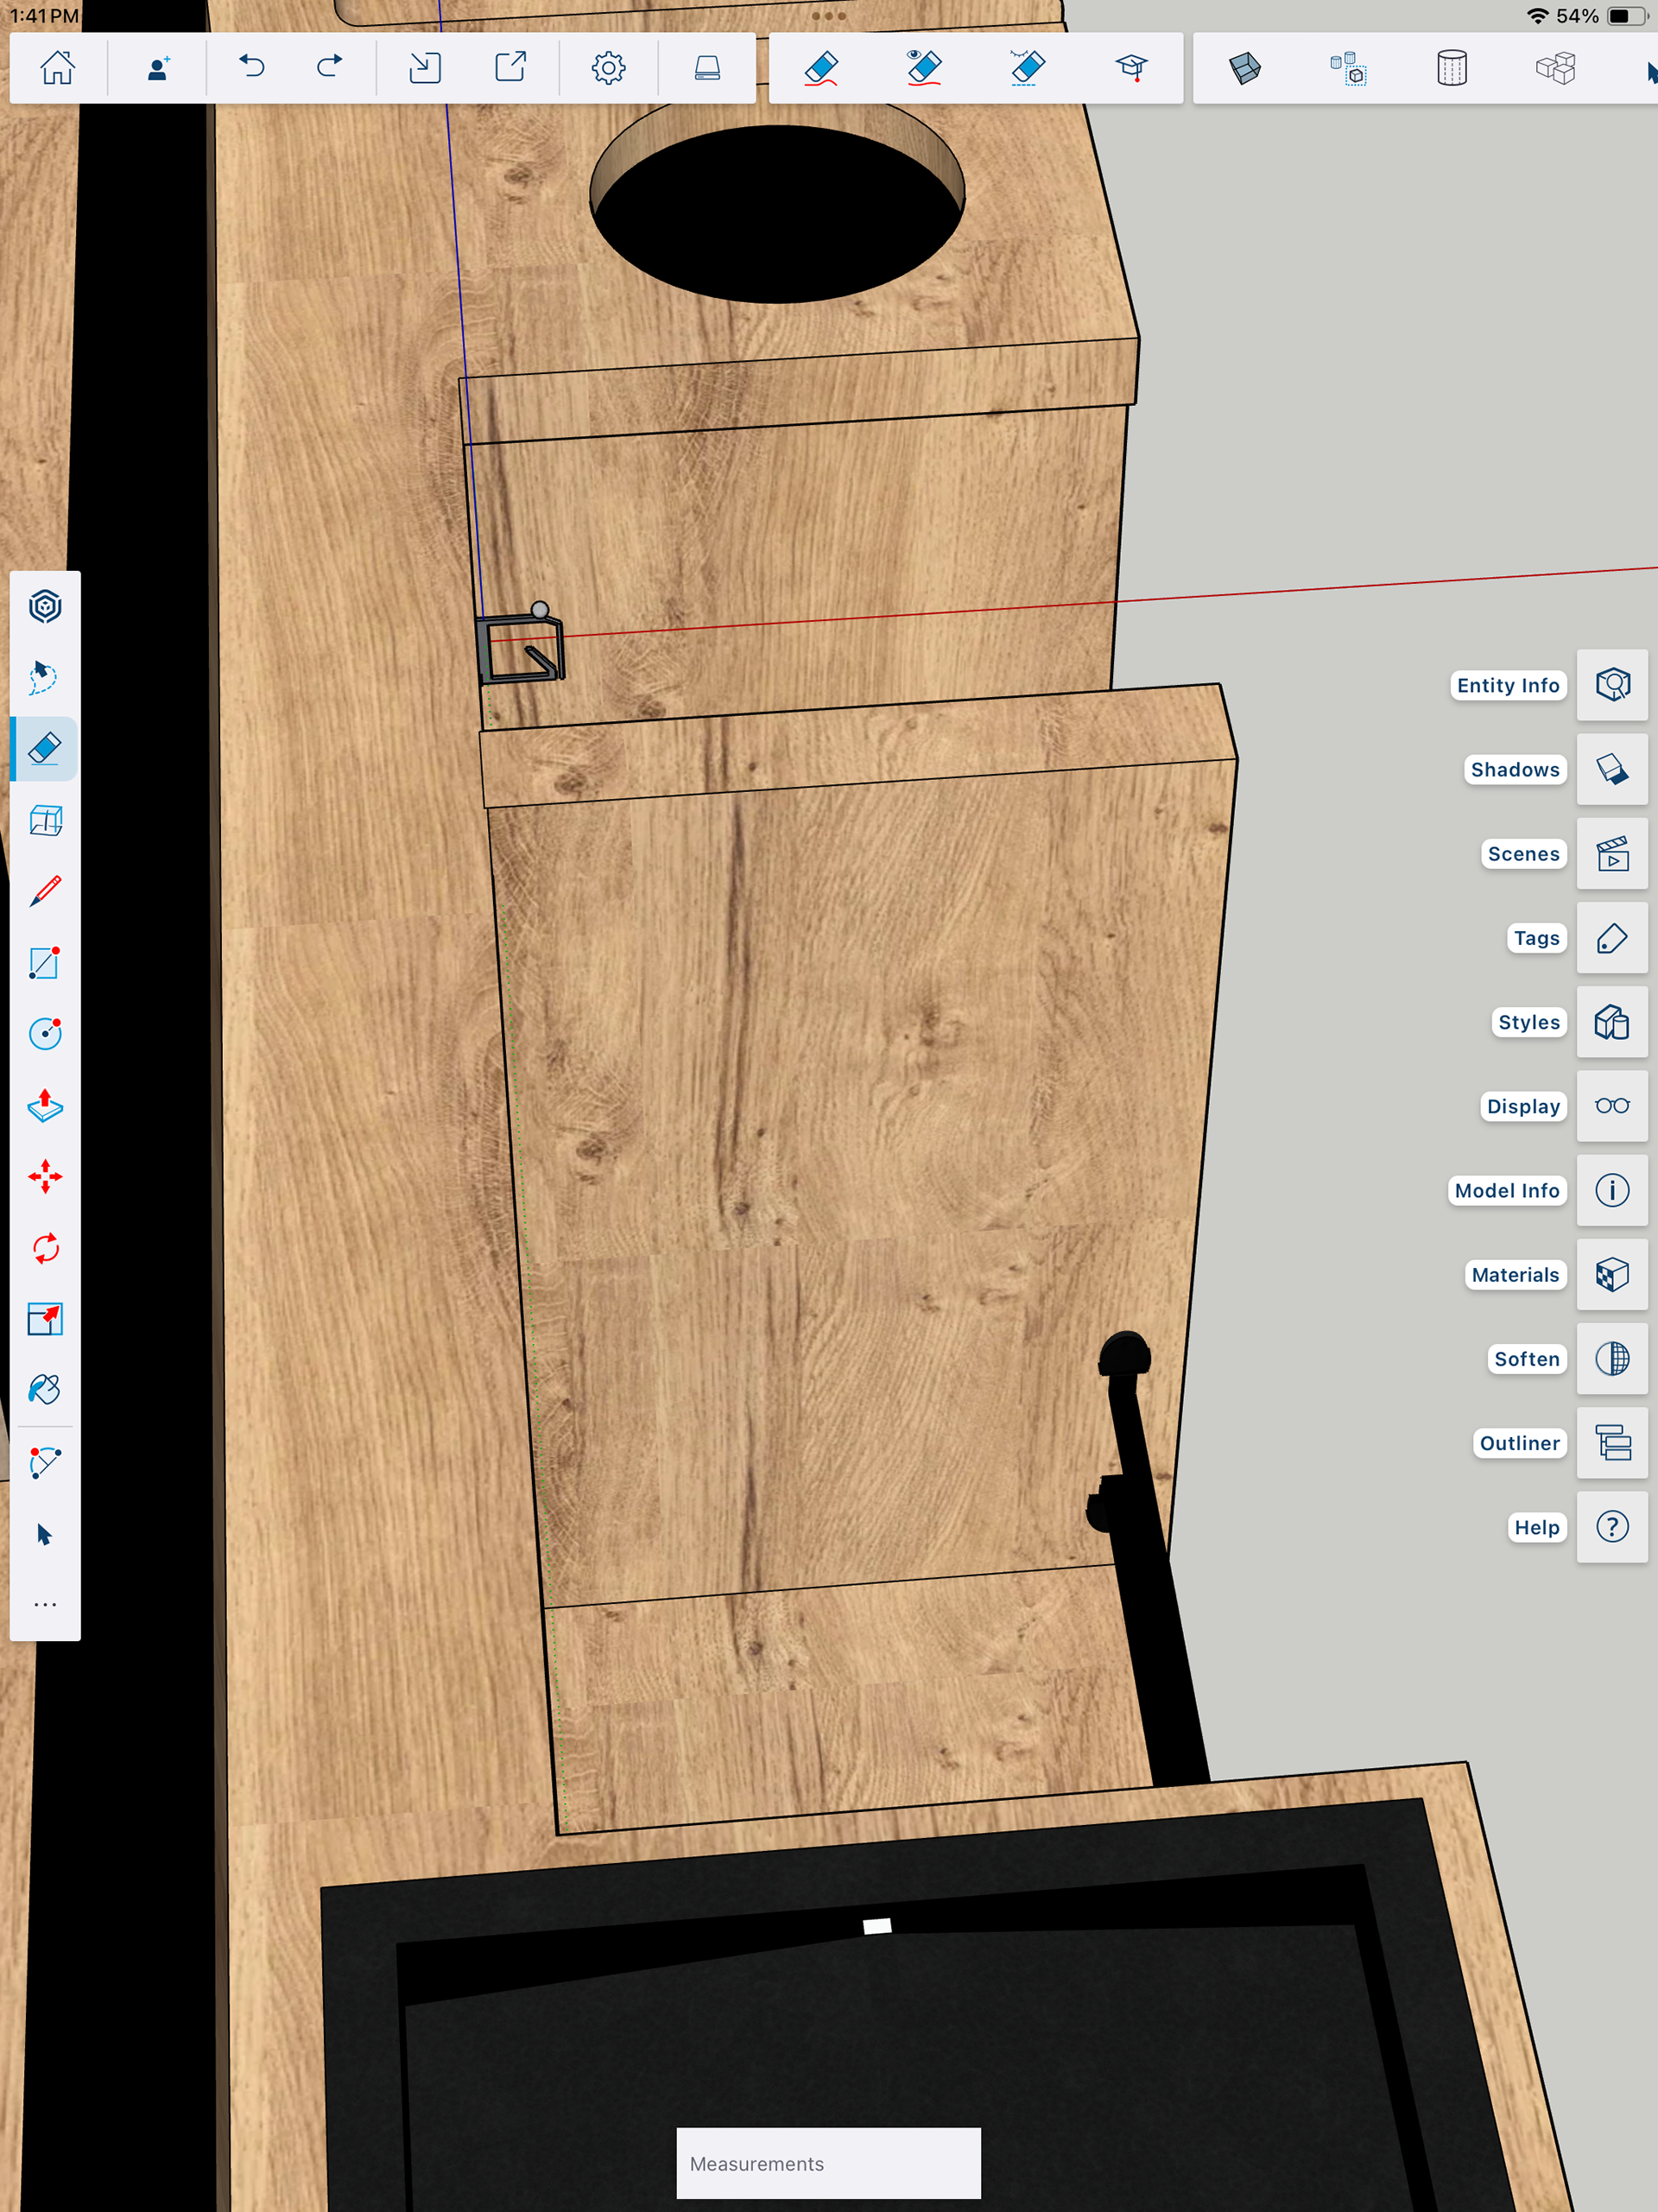Select the Push/Pull tool

tap(45, 1105)
